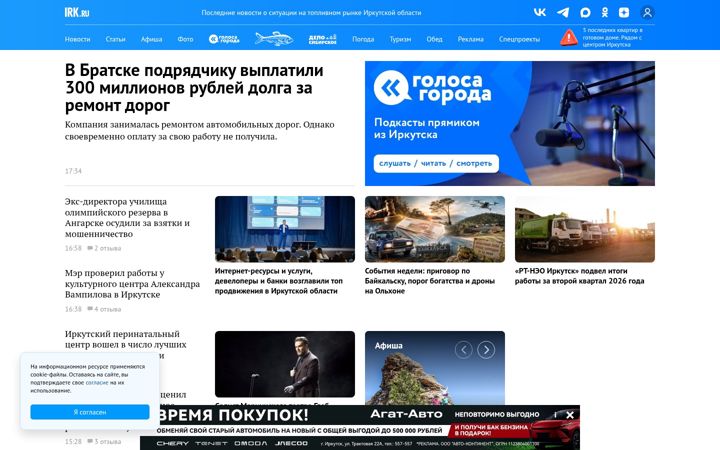Open article about Ангарск ex-director bribes

[x=127, y=218]
